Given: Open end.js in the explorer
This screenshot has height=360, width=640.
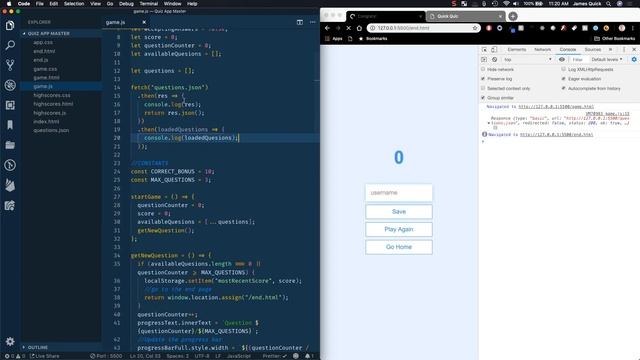Looking at the screenshot, I should point(40,60).
